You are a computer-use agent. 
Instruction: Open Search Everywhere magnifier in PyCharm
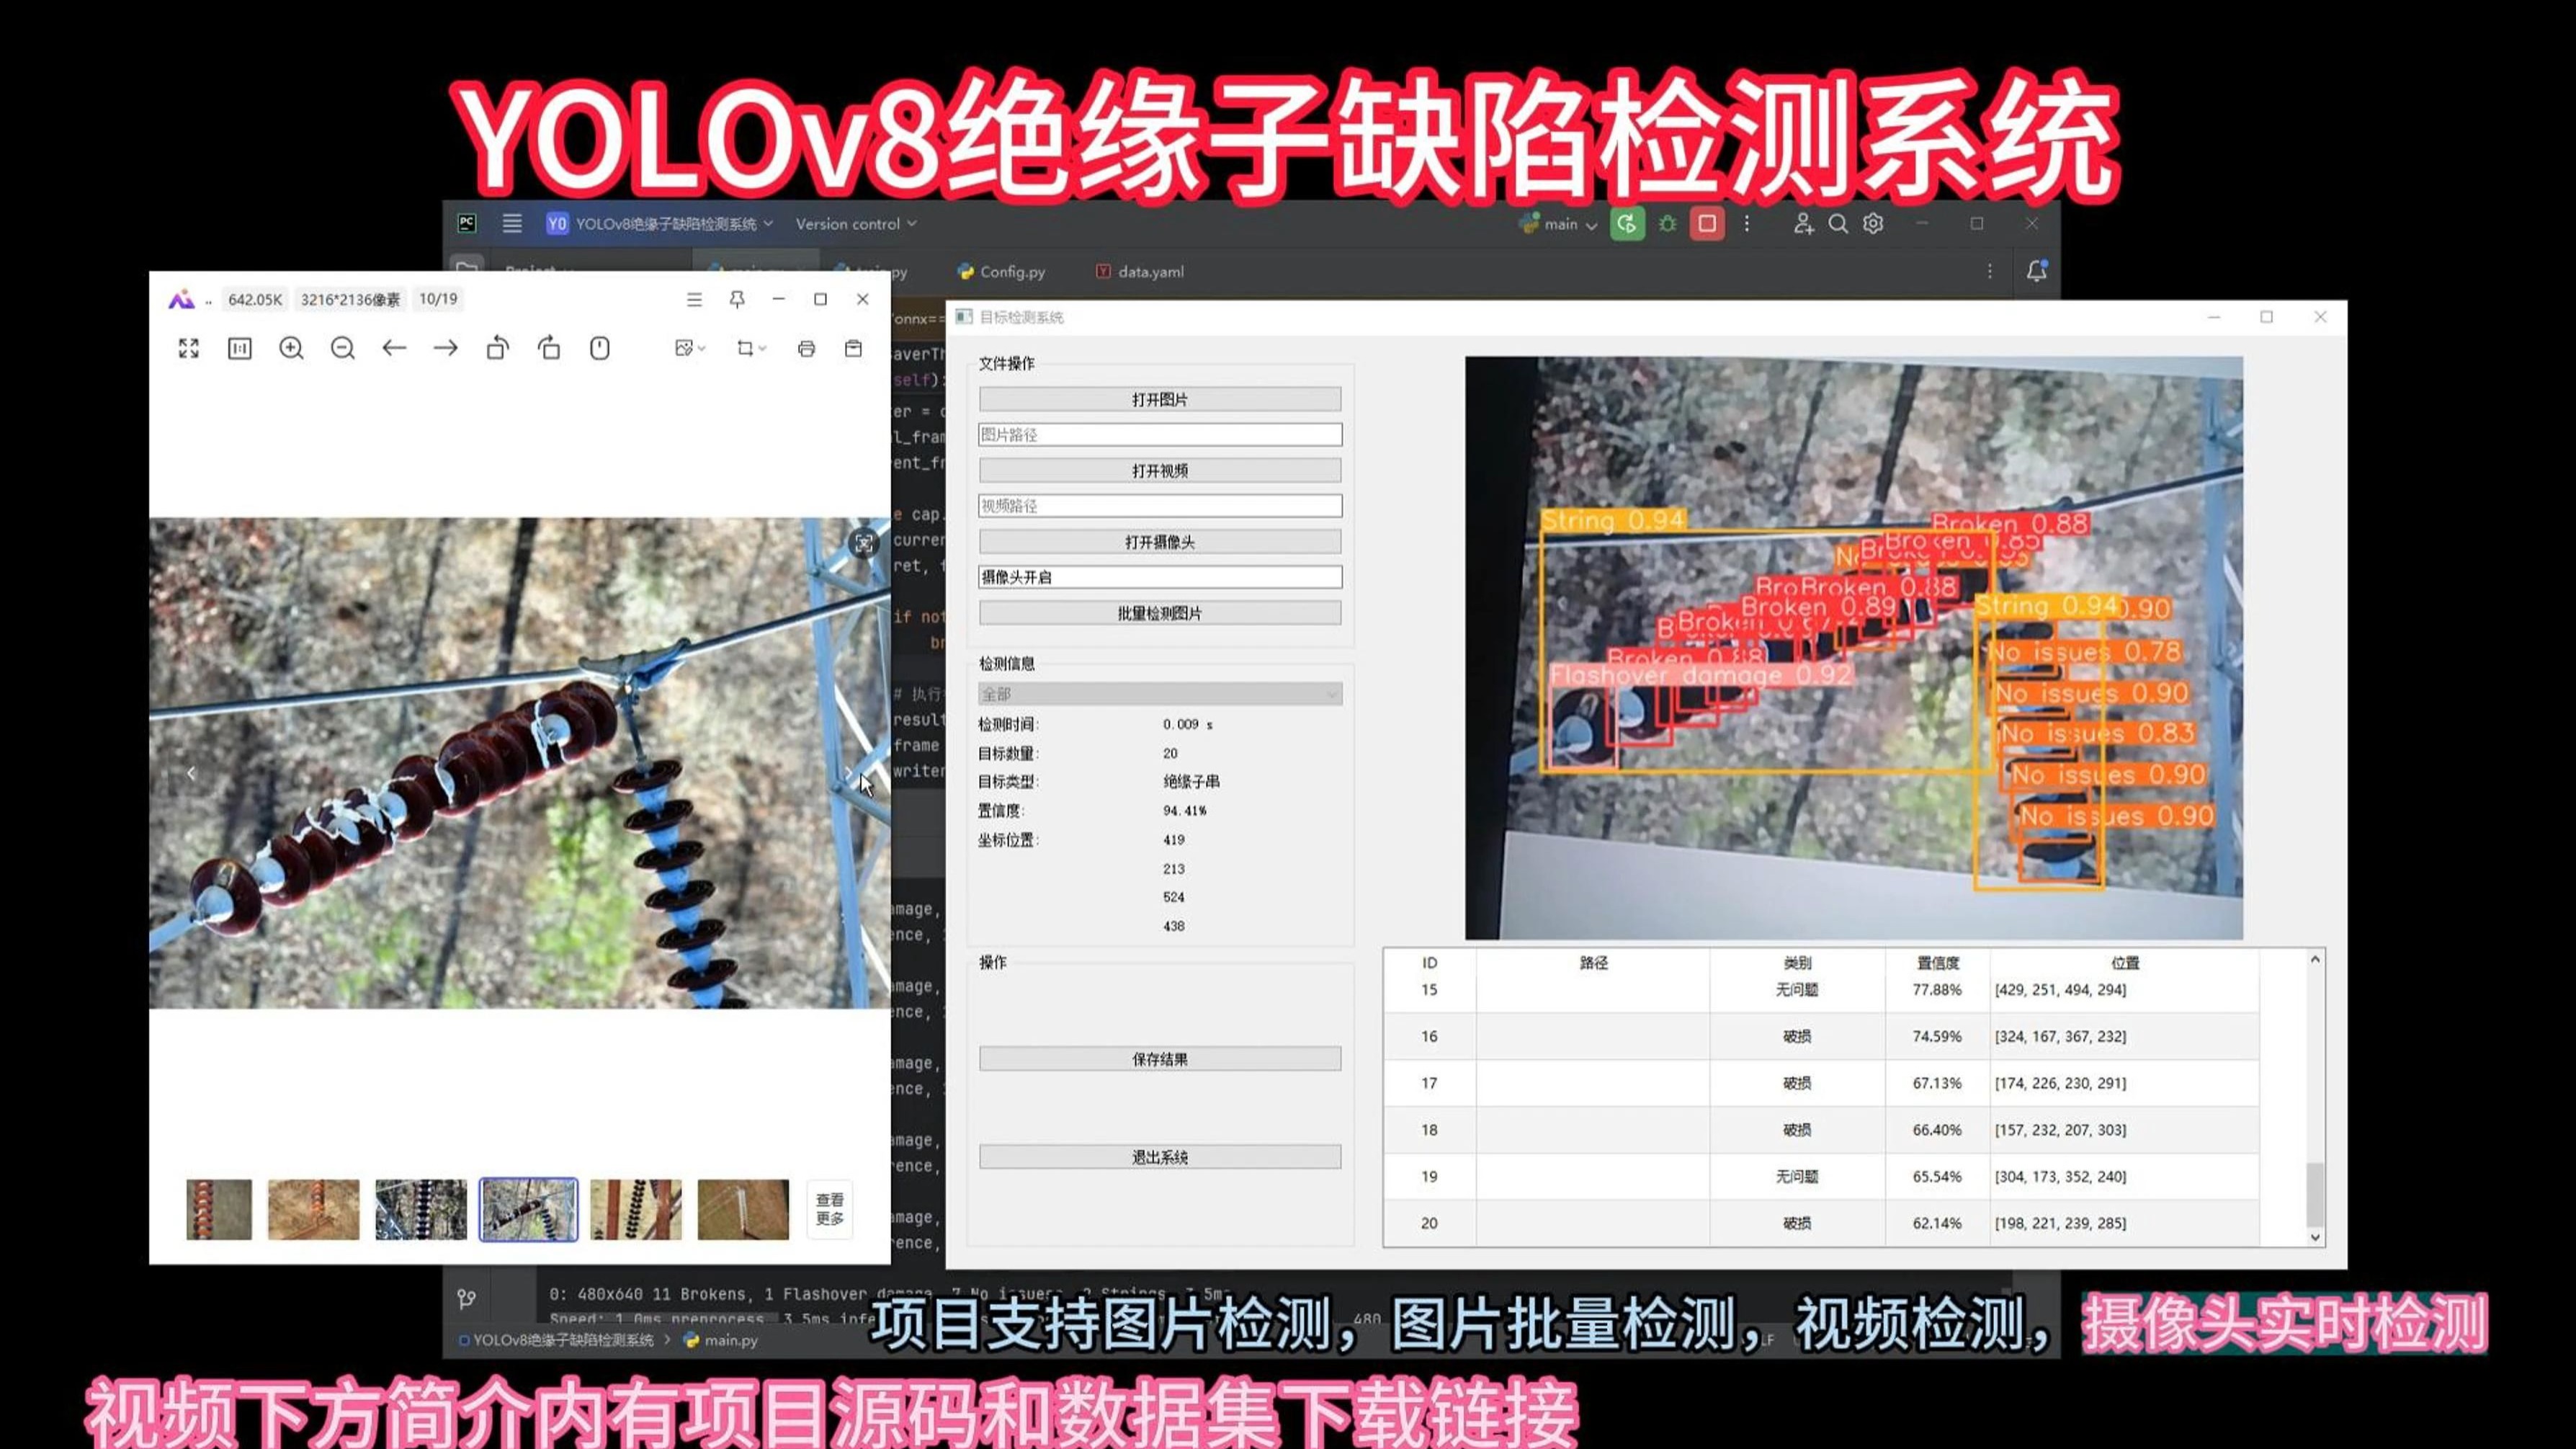[1838, 224]
